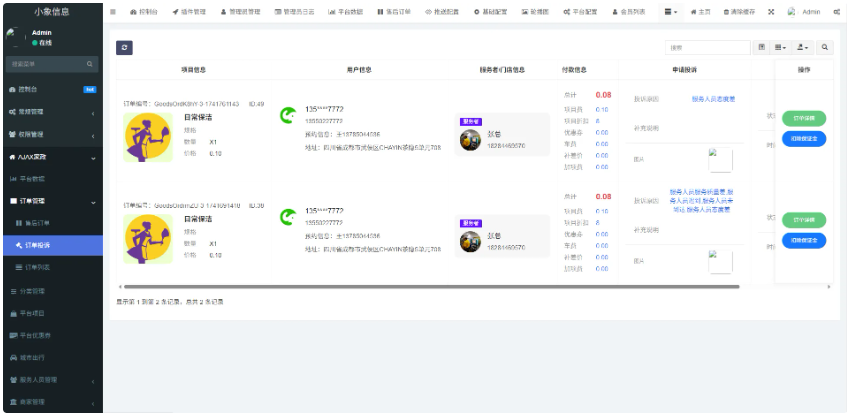This screenshot has width=847, height=417.
Task: Expand 服务人员管理 in the sidebar
Action: click(53, 380)
